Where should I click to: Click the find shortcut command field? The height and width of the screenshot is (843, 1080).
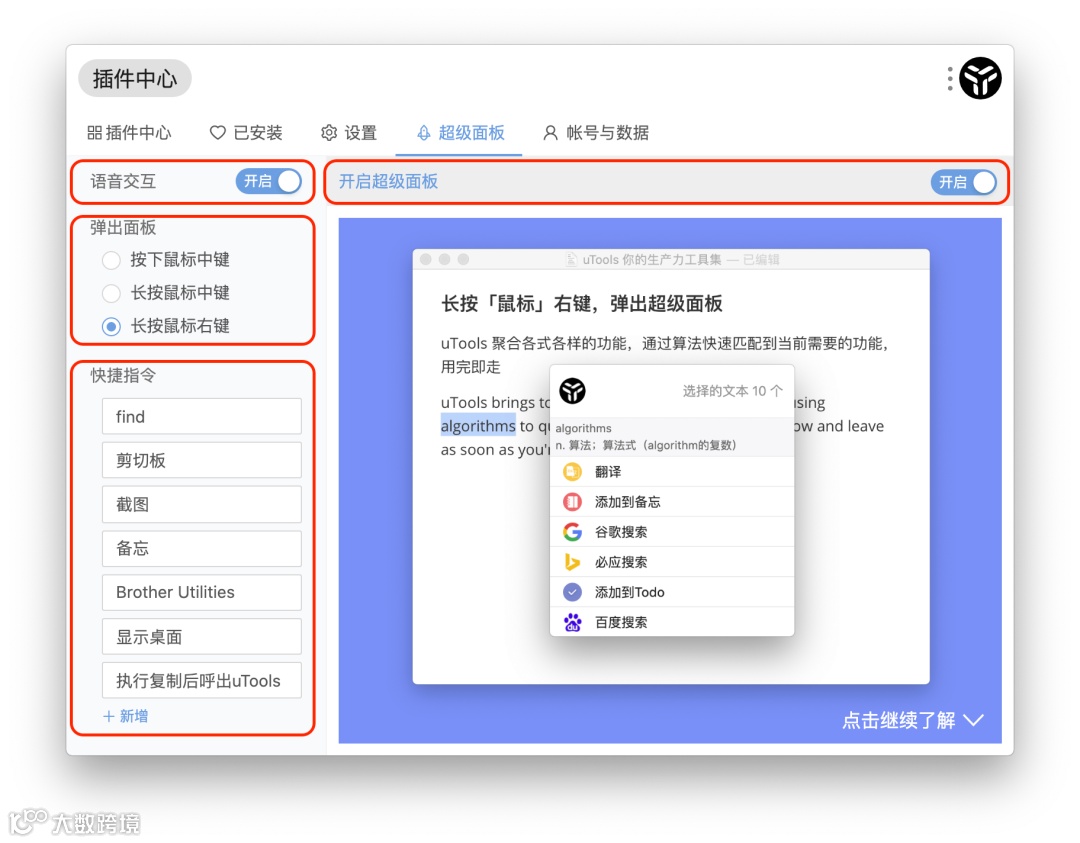tap(202, 416)
